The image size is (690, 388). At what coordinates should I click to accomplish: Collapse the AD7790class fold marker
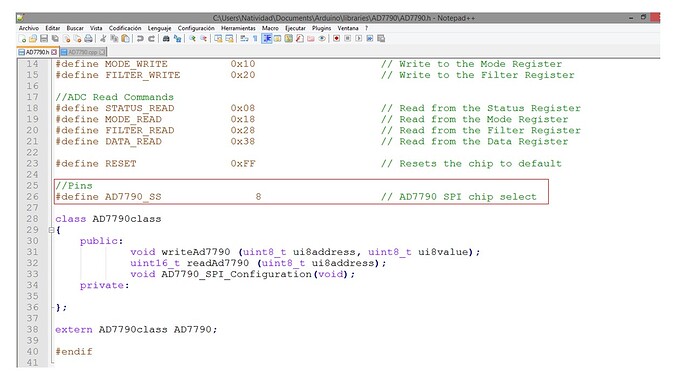coord(51,230)
